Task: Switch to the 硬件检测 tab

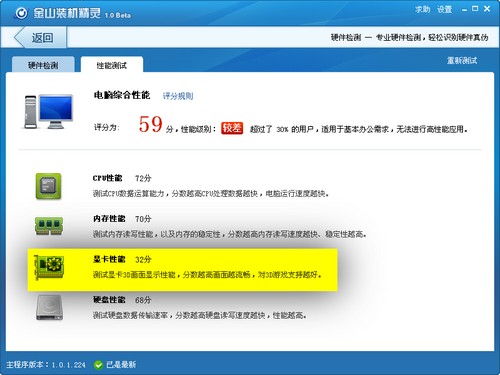Action: (x=43, y=65)
